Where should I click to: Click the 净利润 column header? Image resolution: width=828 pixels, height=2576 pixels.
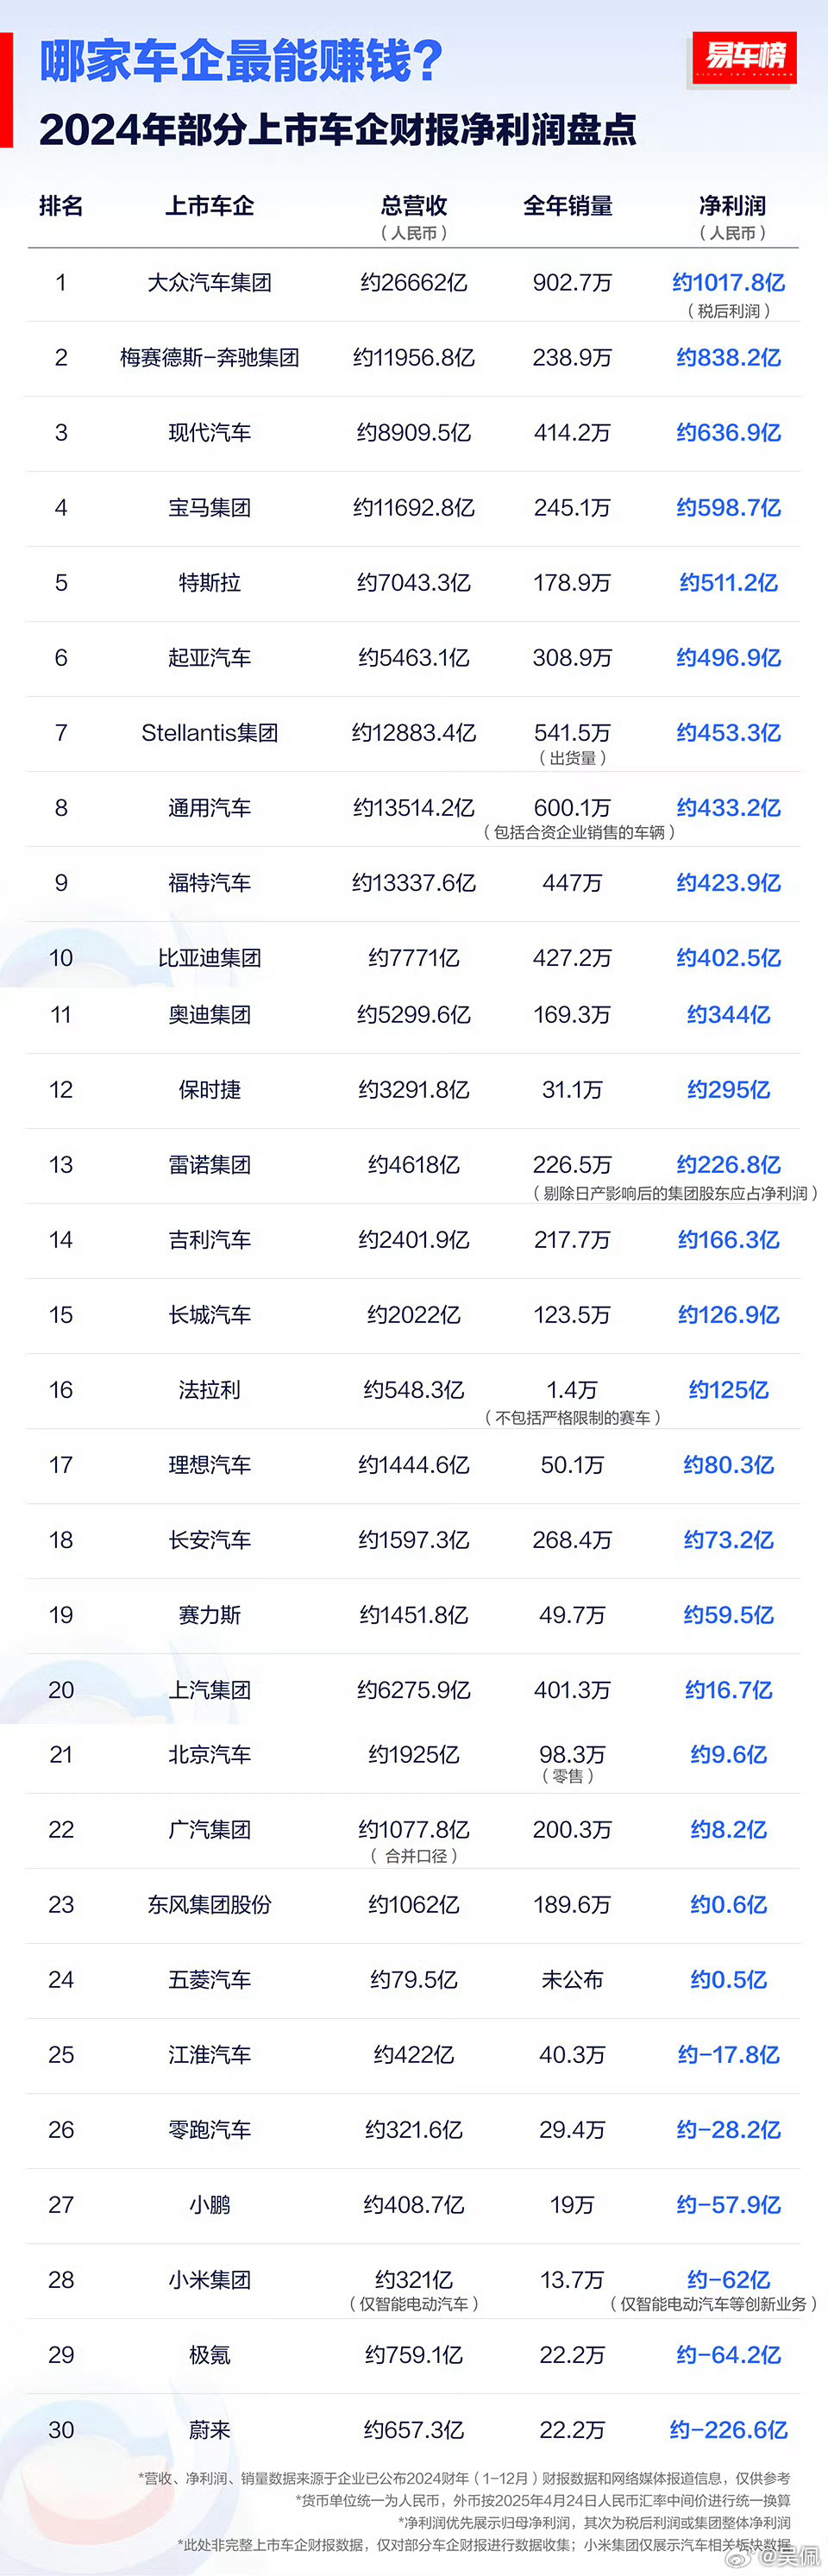[x=732, y=207]
